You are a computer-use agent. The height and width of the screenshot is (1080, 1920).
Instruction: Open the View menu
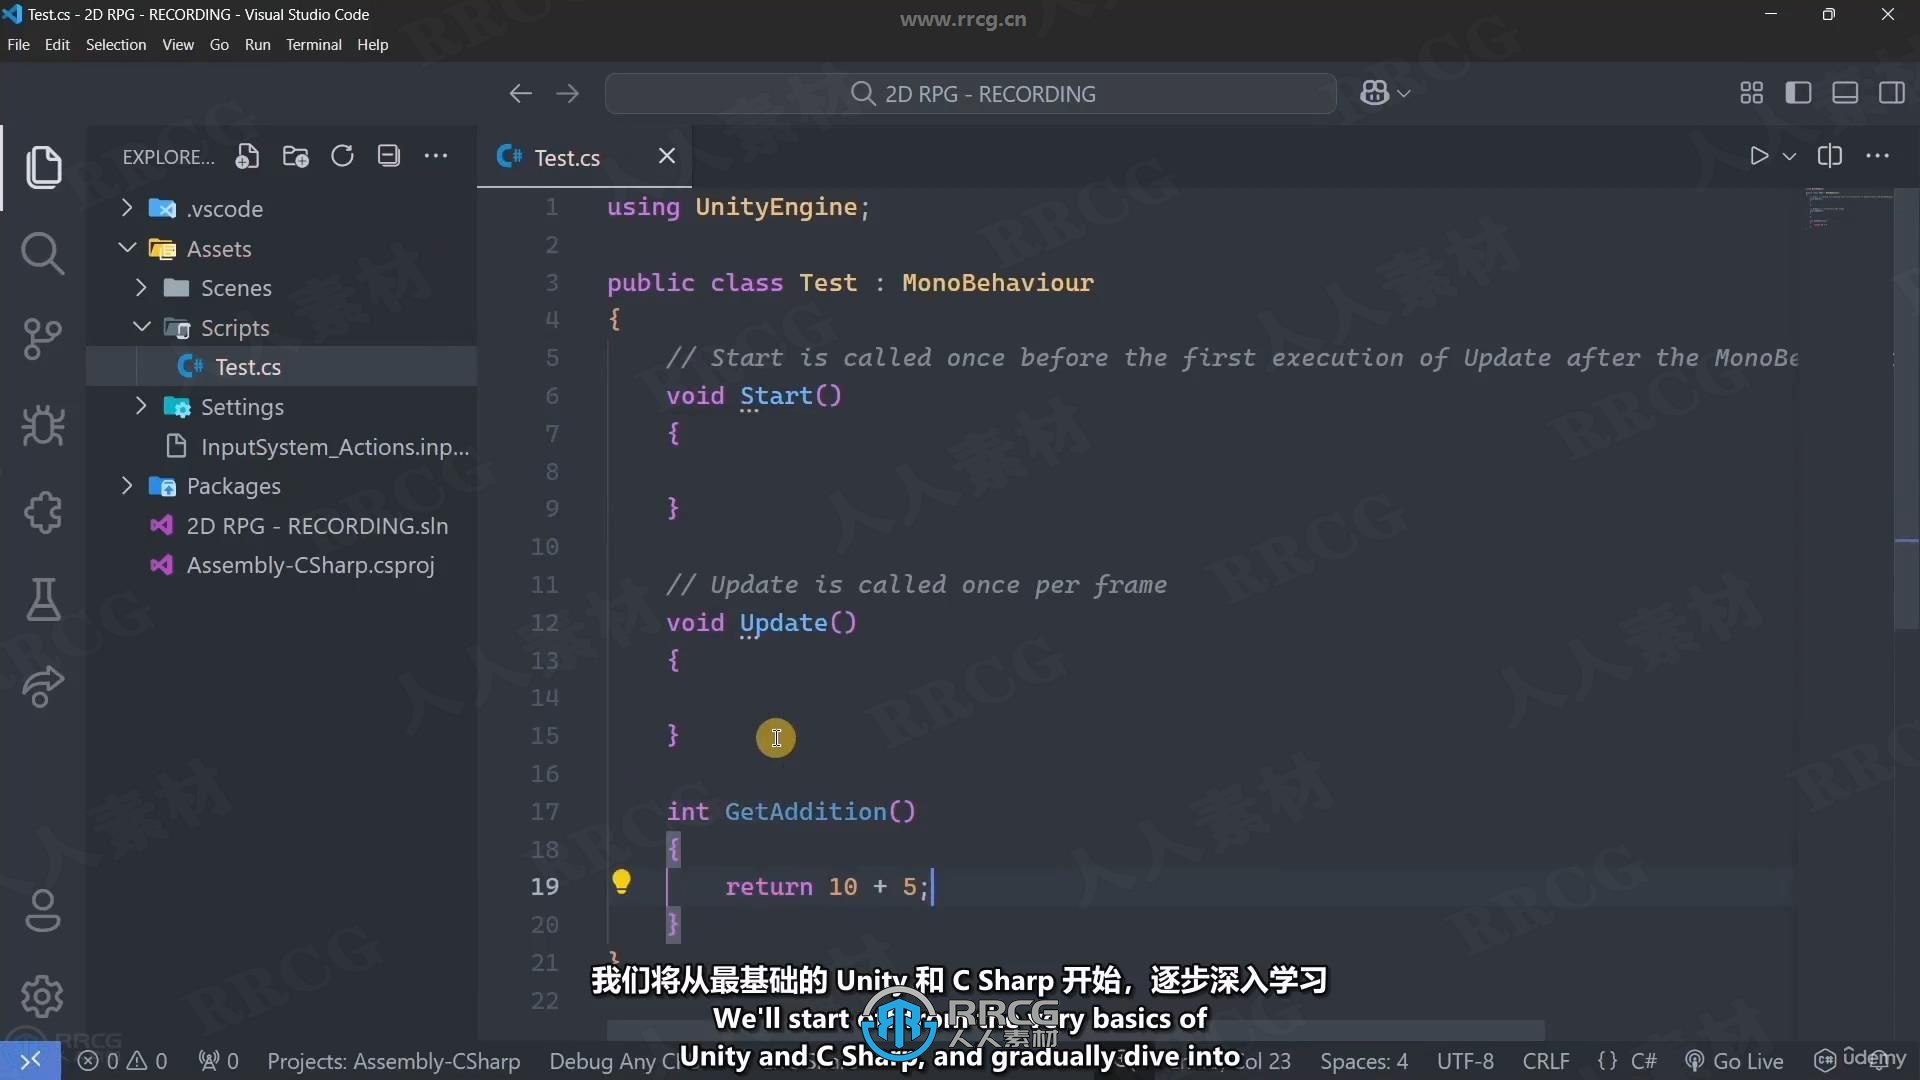(178, 45)
